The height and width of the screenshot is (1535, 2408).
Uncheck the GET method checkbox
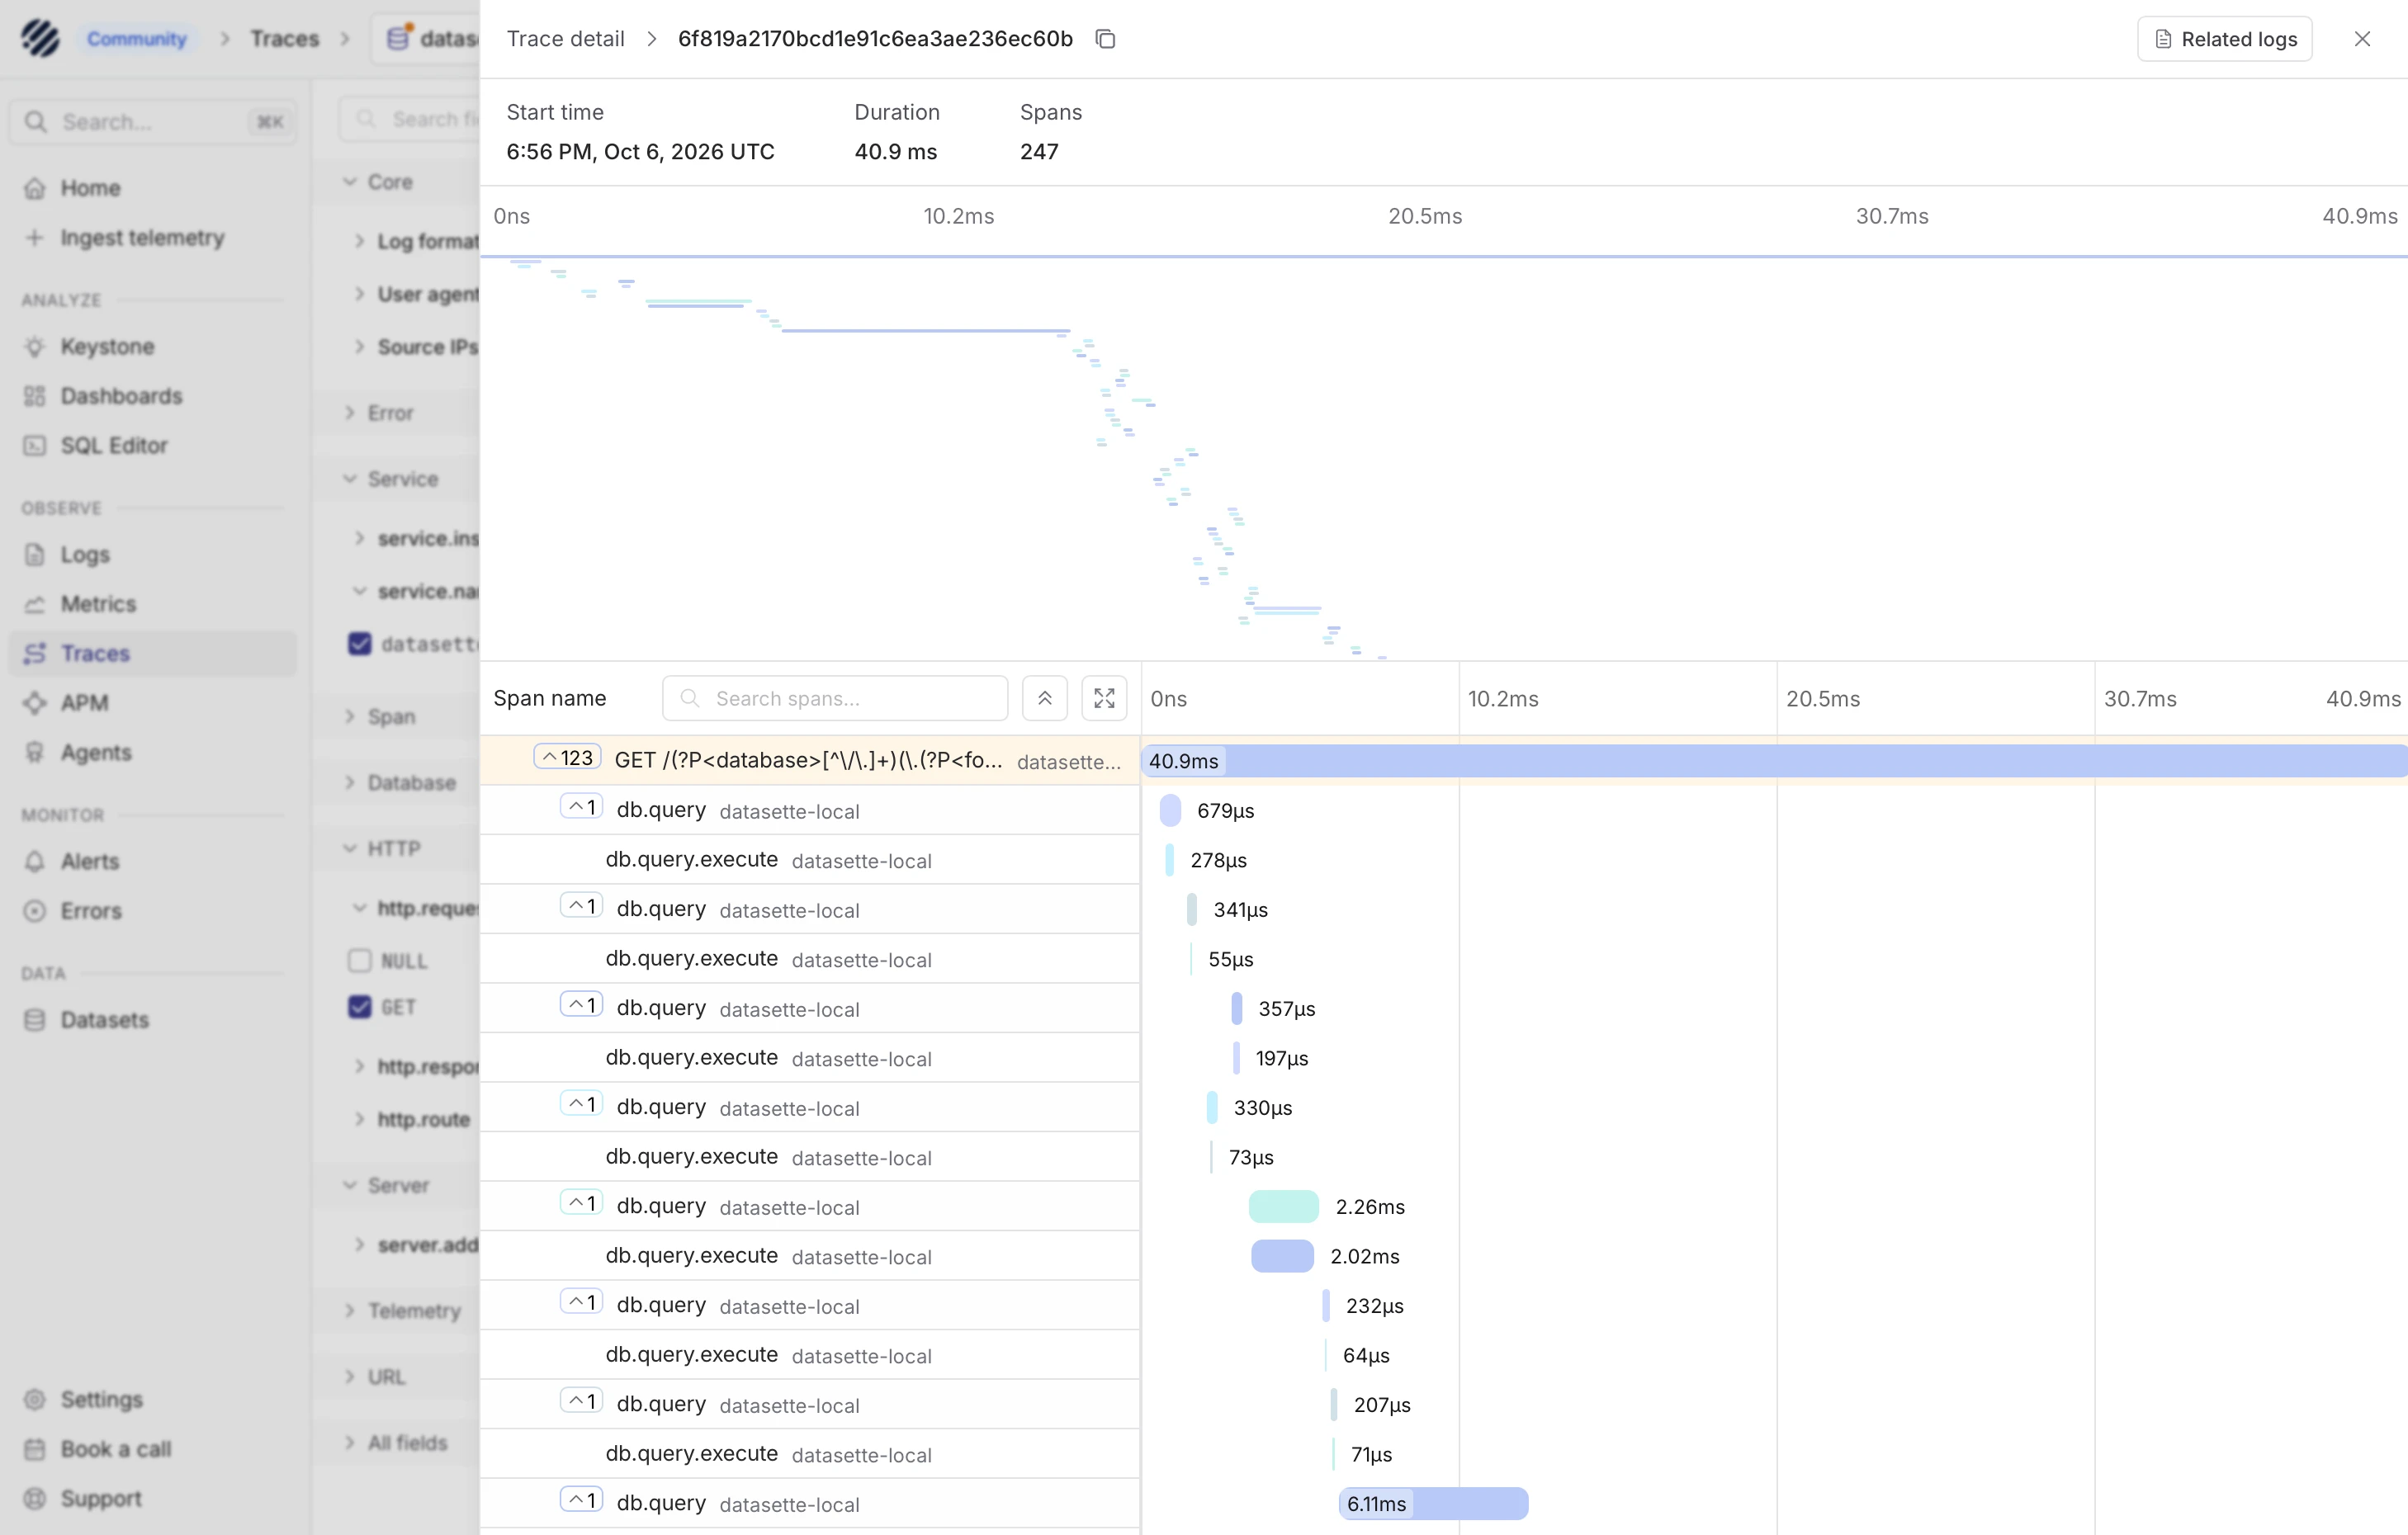[x=360, y=1007]
